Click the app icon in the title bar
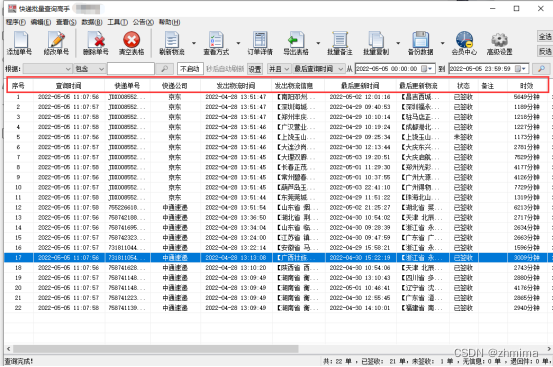Screen dimensions: 553x367 click(12, 8)
